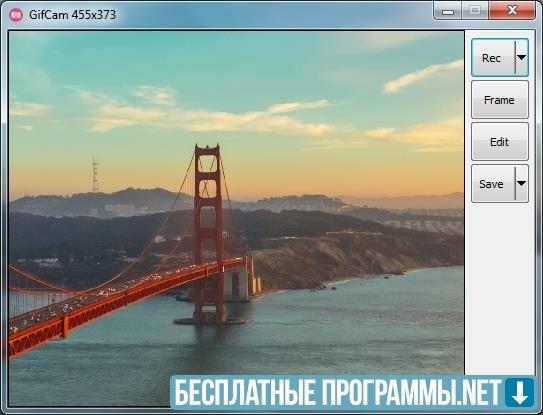Expand the Save button dropdown arrow

(x=522, y=184)
